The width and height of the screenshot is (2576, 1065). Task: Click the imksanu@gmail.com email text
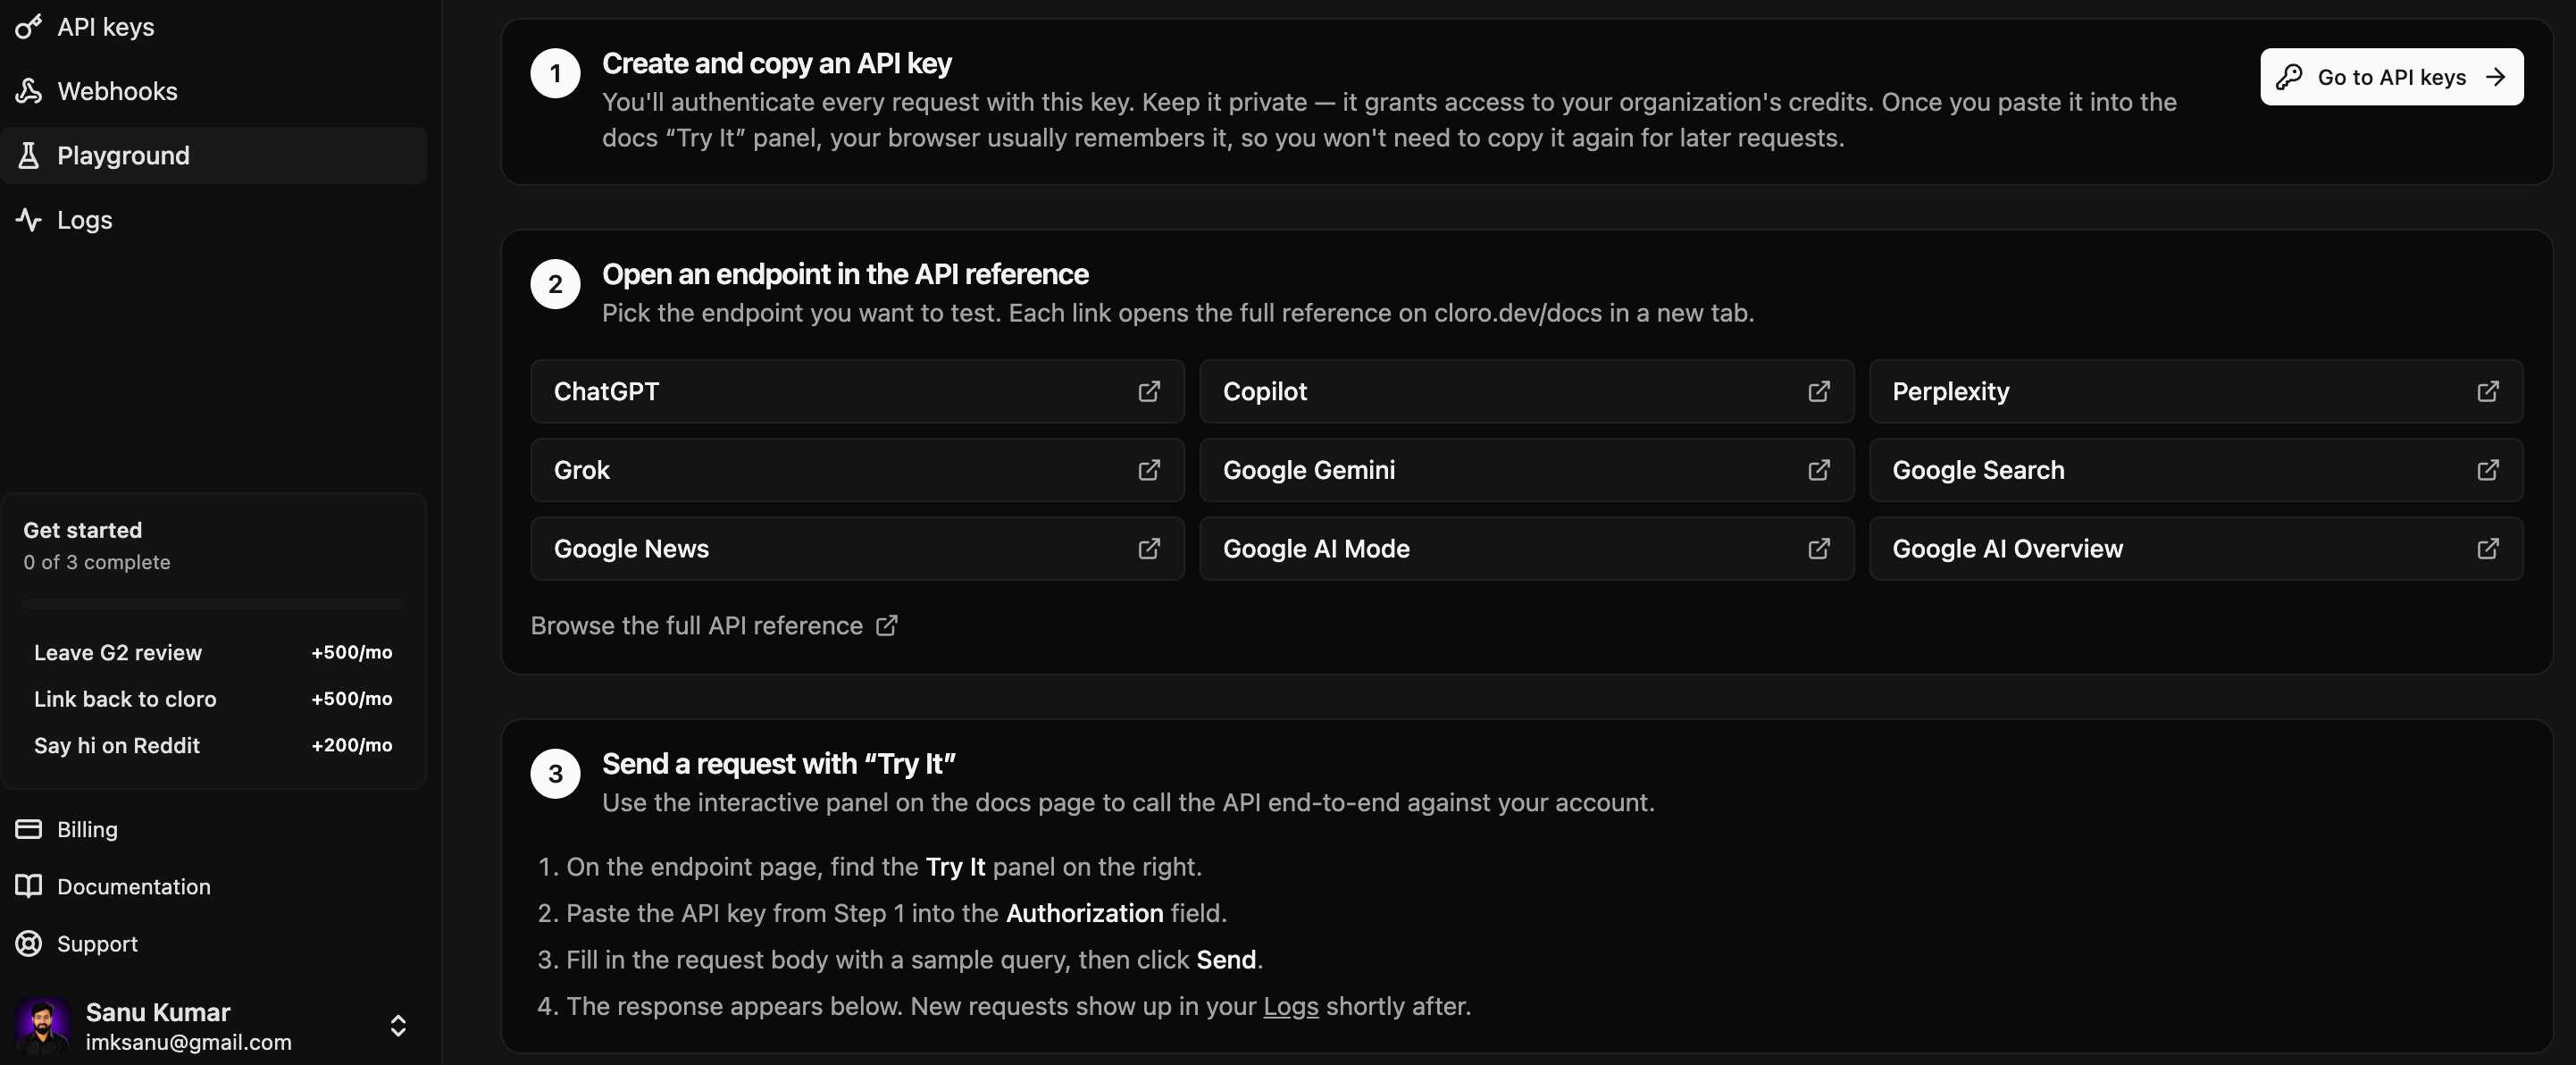(x=189, y=1042)
